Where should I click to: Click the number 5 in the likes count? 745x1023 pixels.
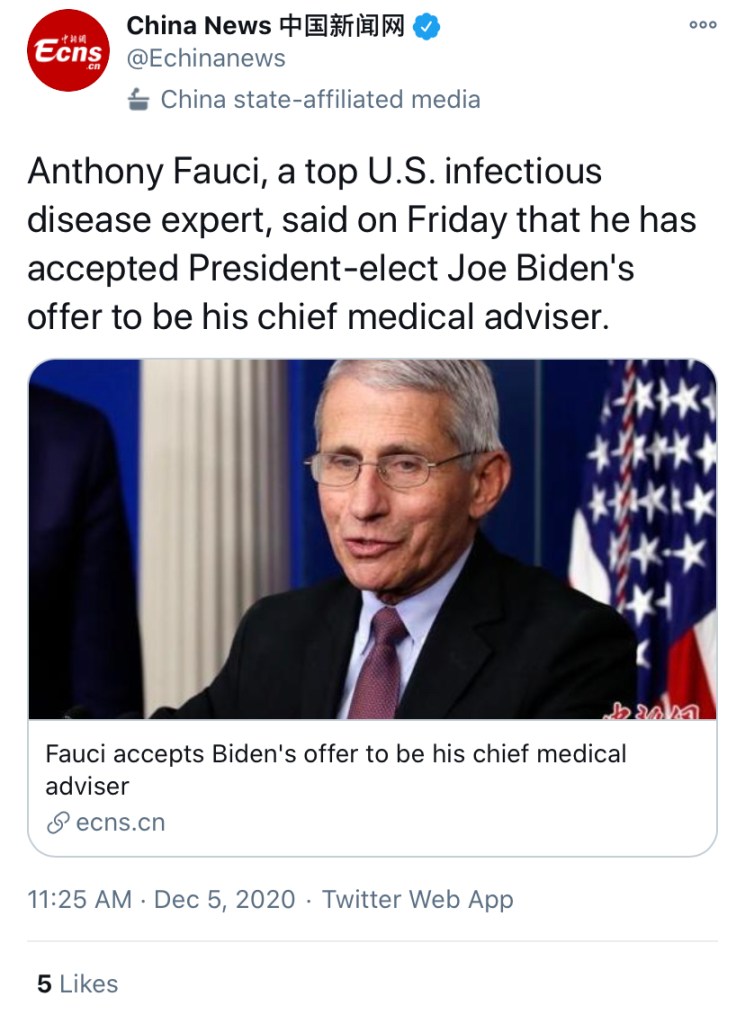click(x=44, y=984)
